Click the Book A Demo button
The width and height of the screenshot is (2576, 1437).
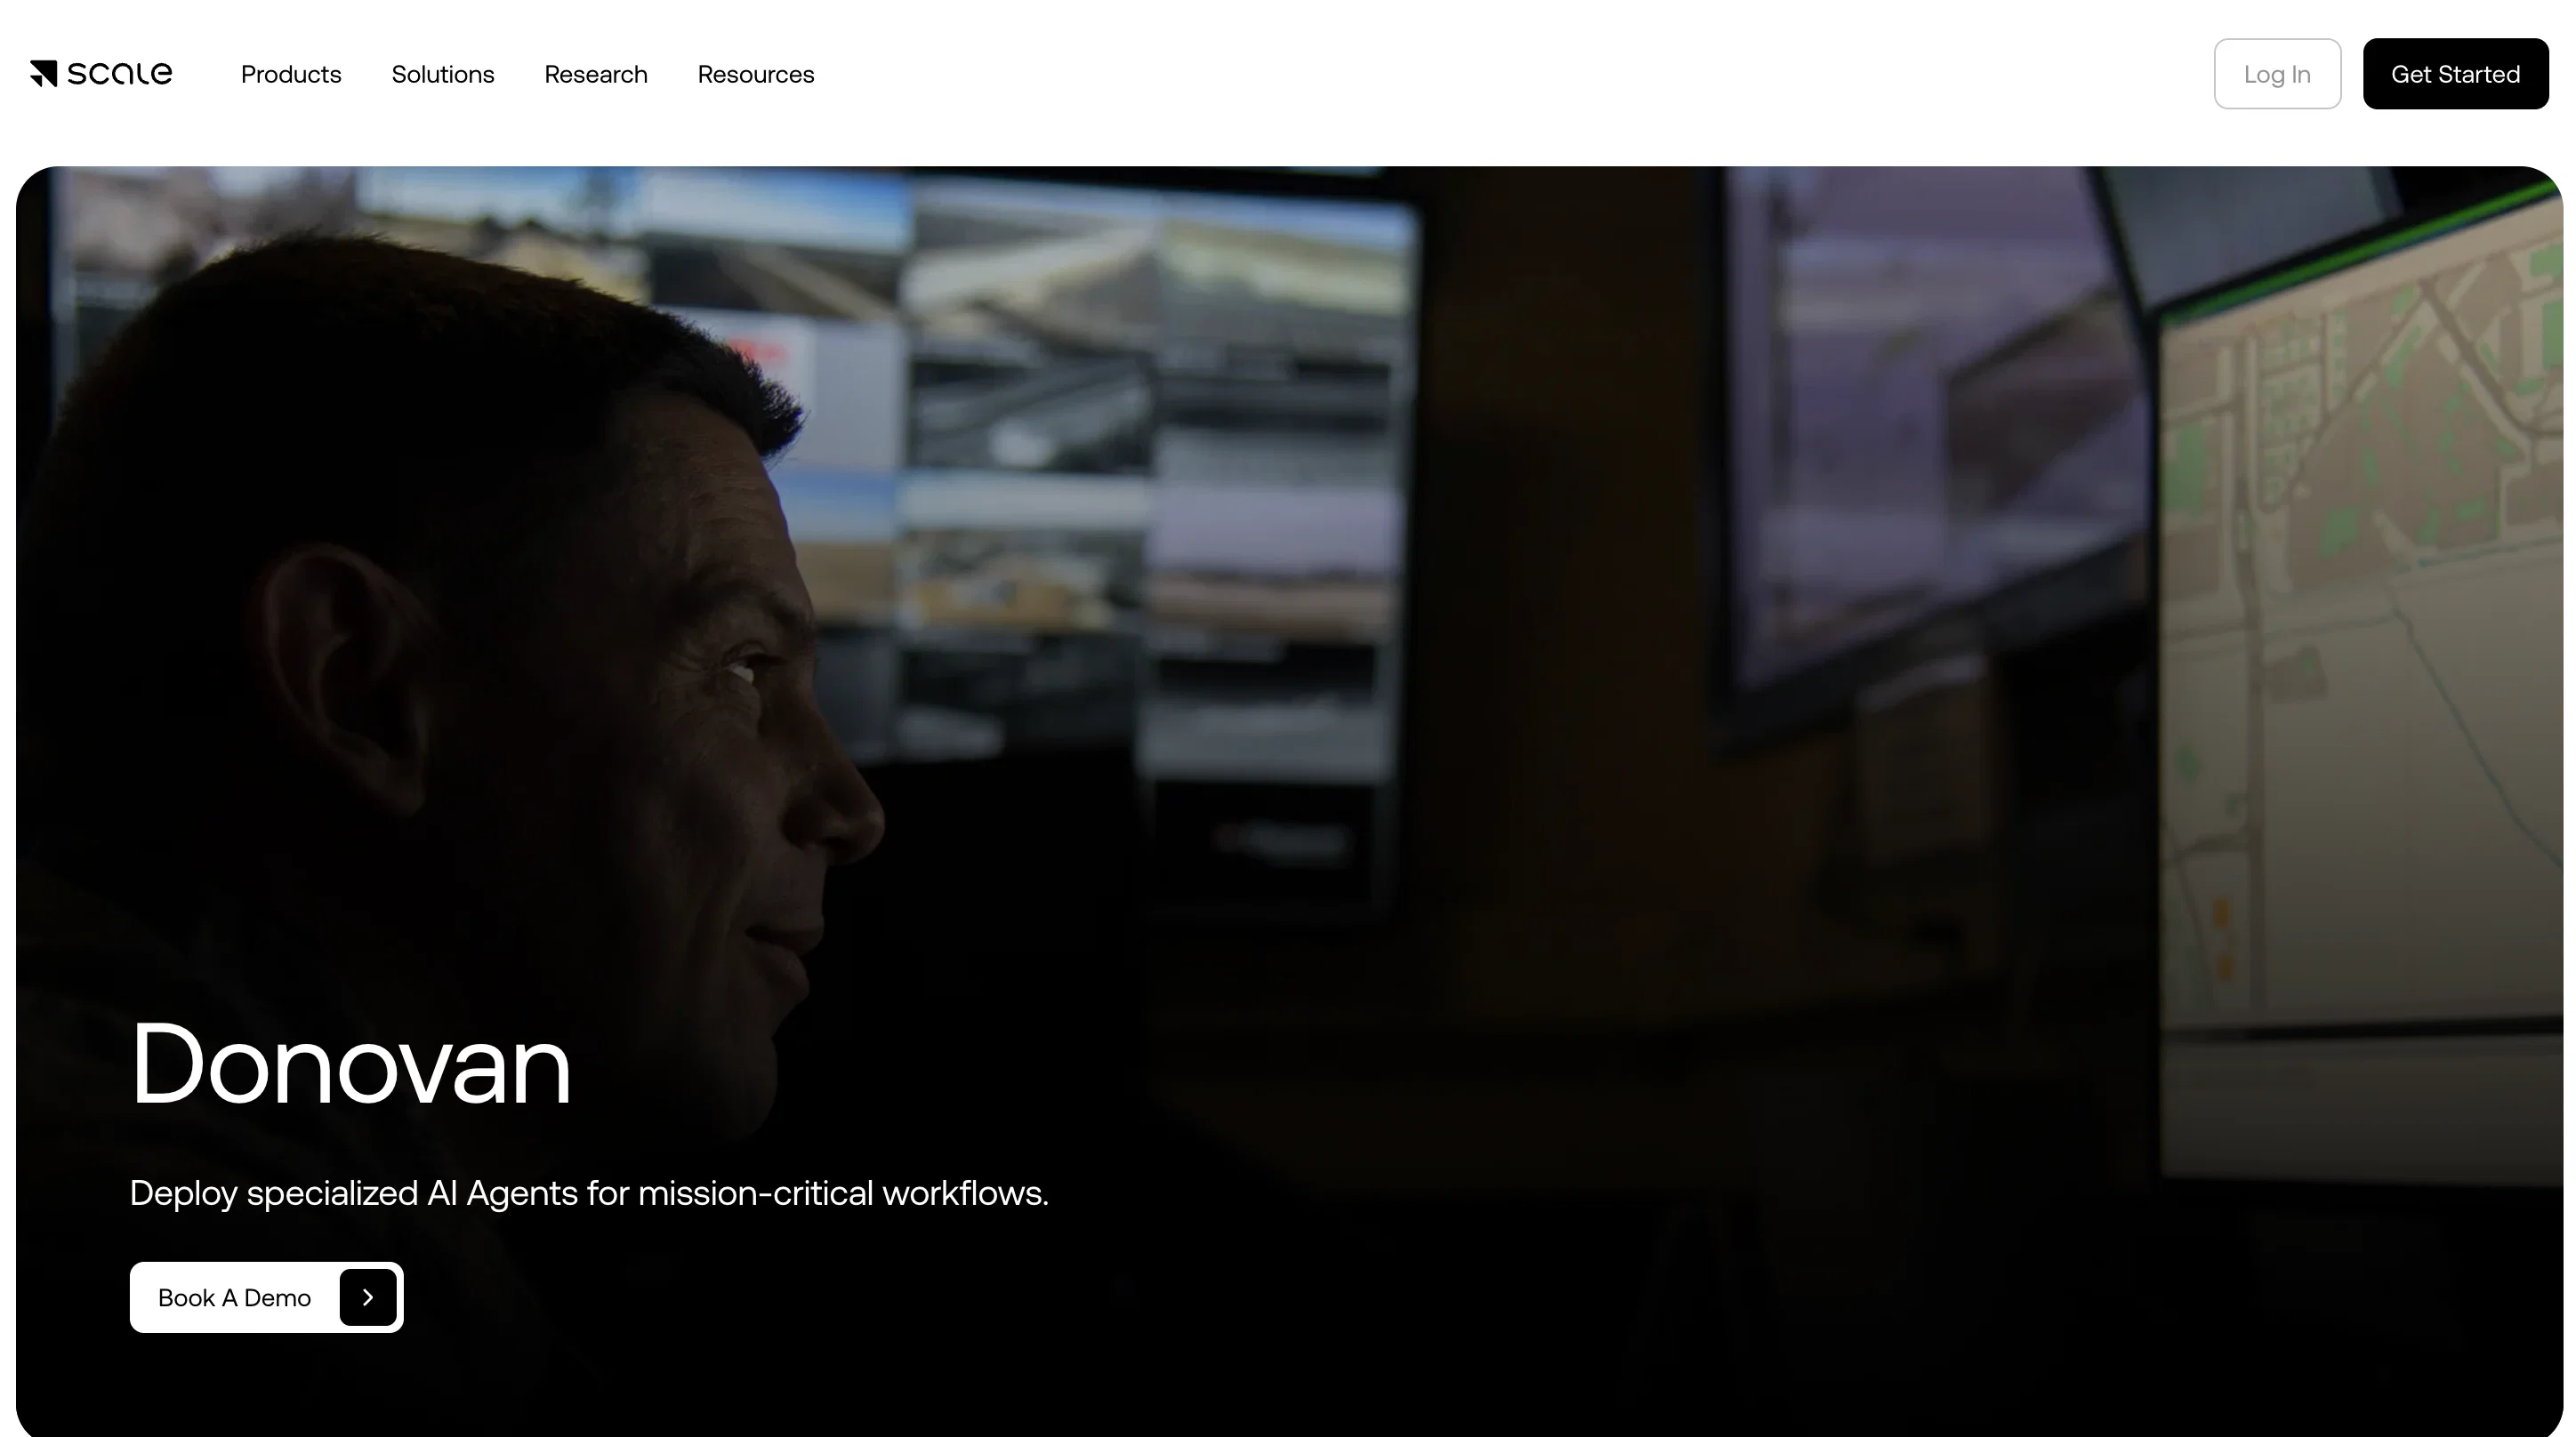click(x=267, y=1297)
